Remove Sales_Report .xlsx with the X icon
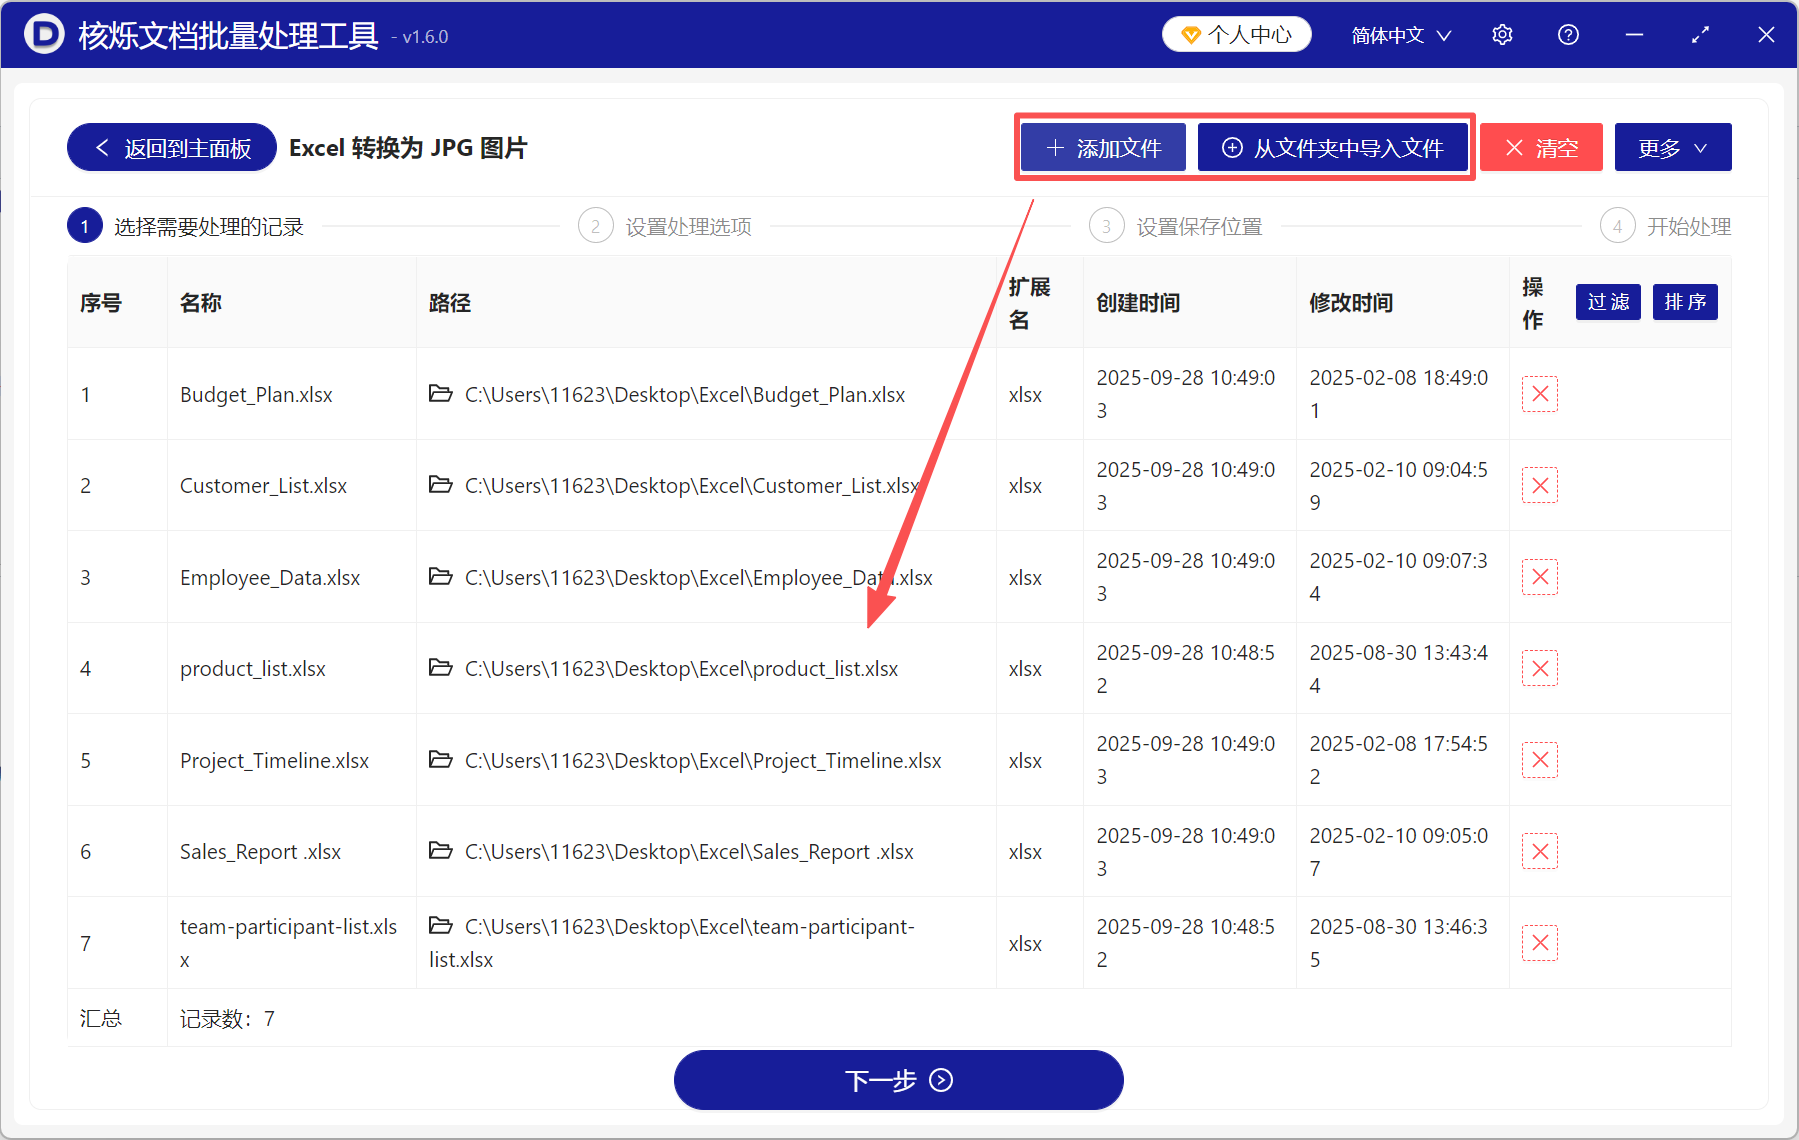The height and width of the screenshot is (1140, 1799). pos(1539,851)
